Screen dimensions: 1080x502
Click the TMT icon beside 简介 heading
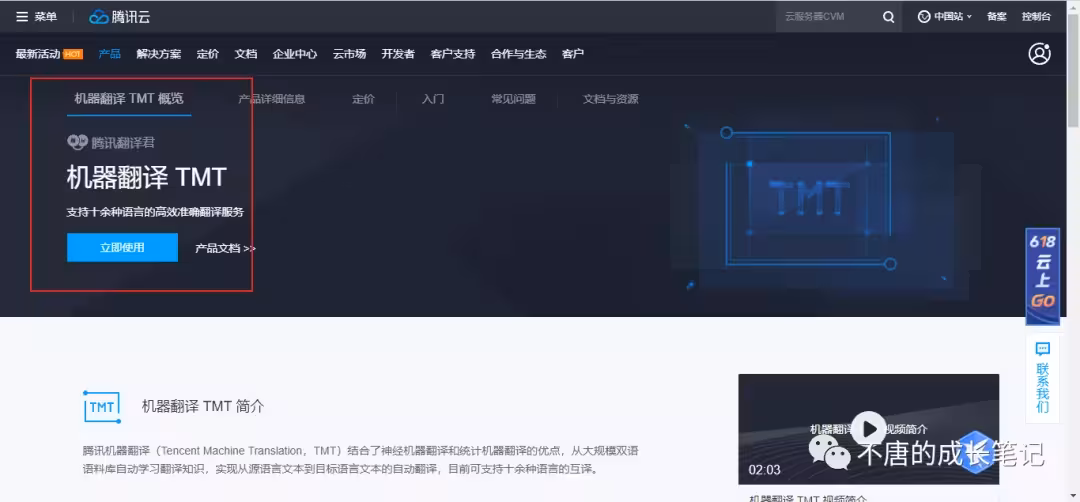102,406
